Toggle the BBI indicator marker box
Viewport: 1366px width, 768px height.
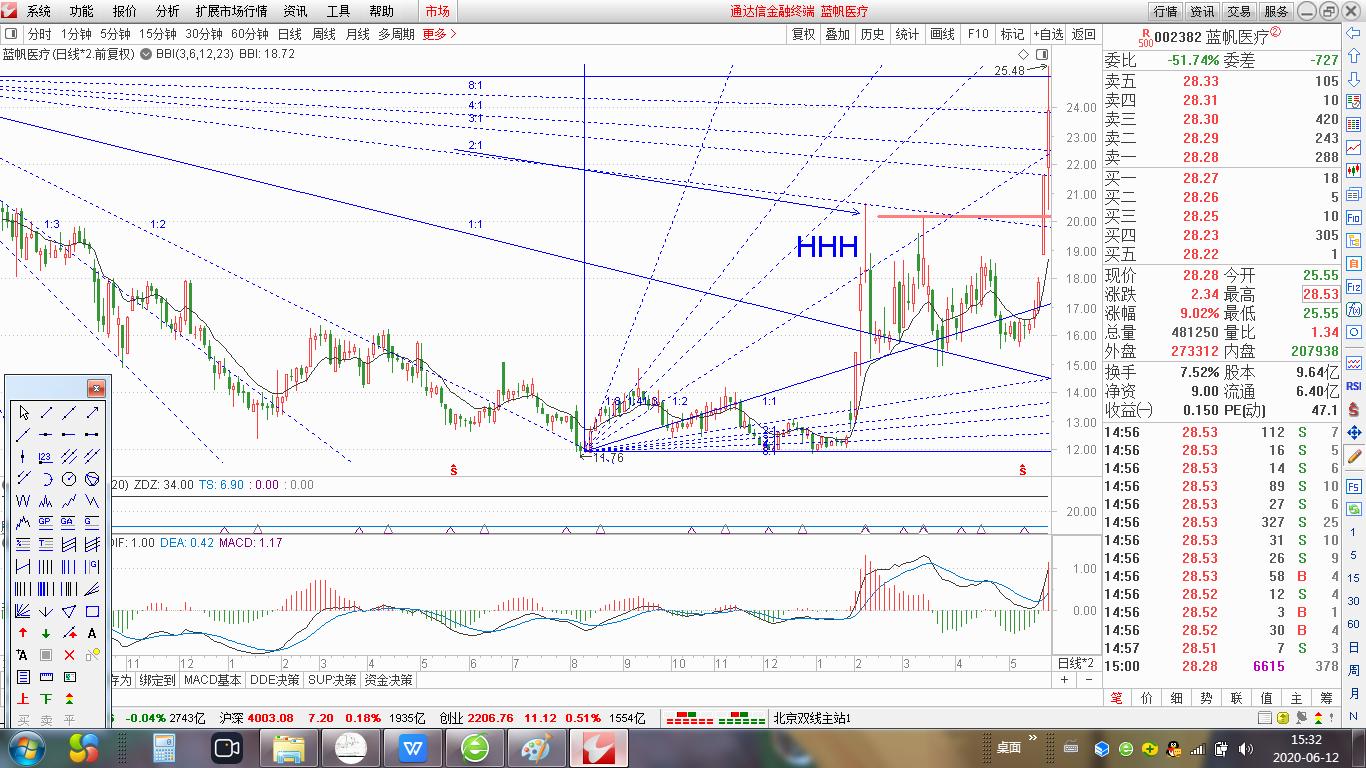(146, 54)
